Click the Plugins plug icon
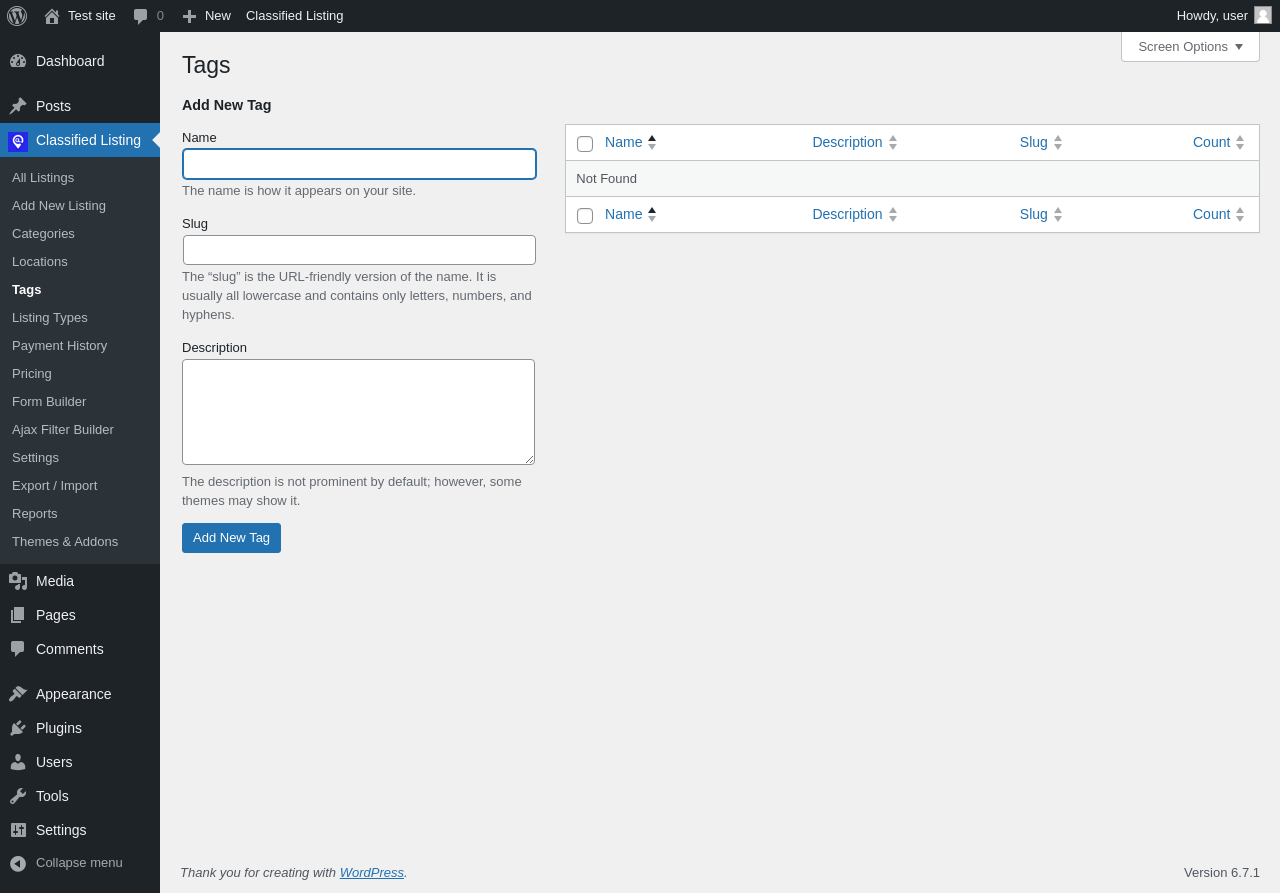This screenshot has height=893, width=1280. click(x=18, y=728)
